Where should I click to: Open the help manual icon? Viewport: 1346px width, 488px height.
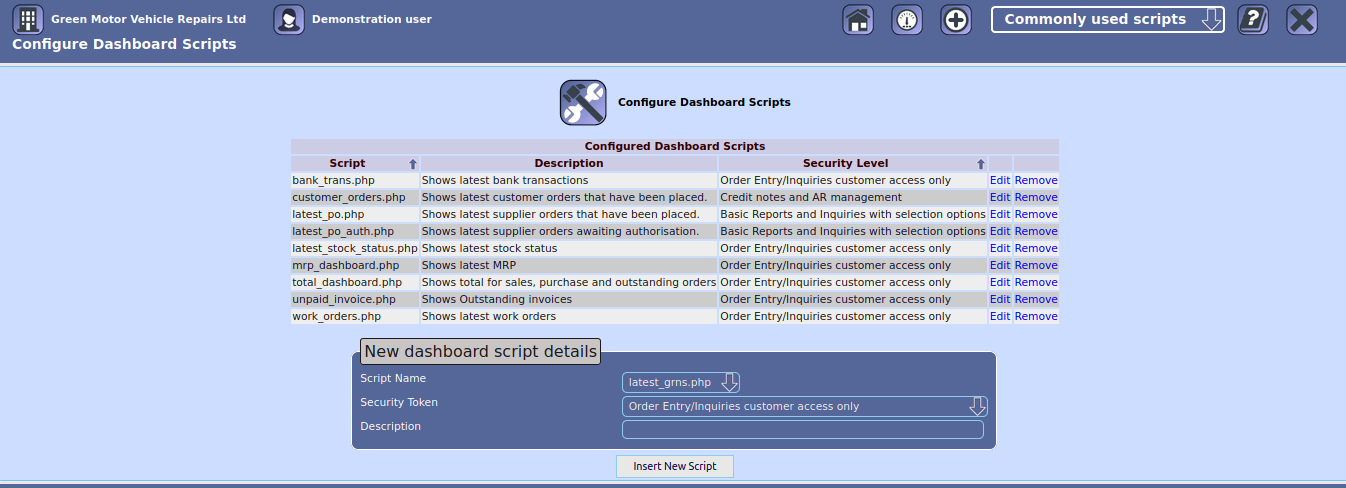pos(1253,20)
